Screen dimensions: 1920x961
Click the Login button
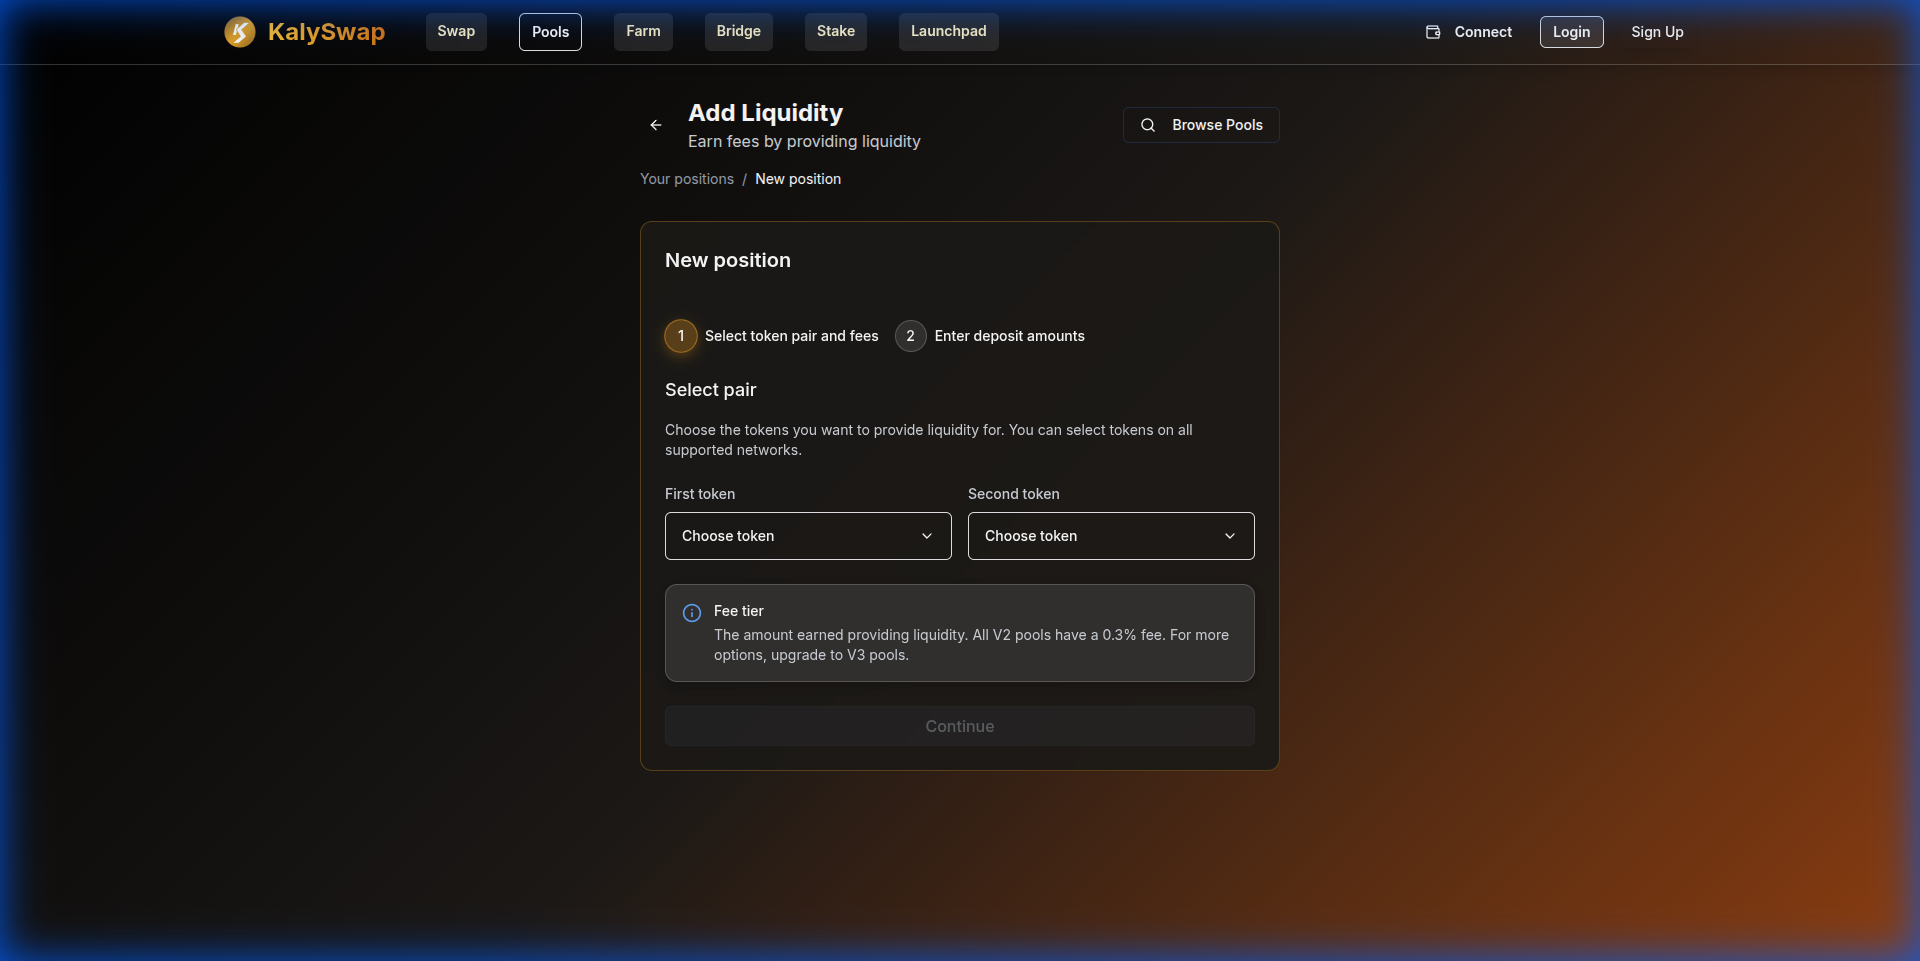coord(1571,31)
